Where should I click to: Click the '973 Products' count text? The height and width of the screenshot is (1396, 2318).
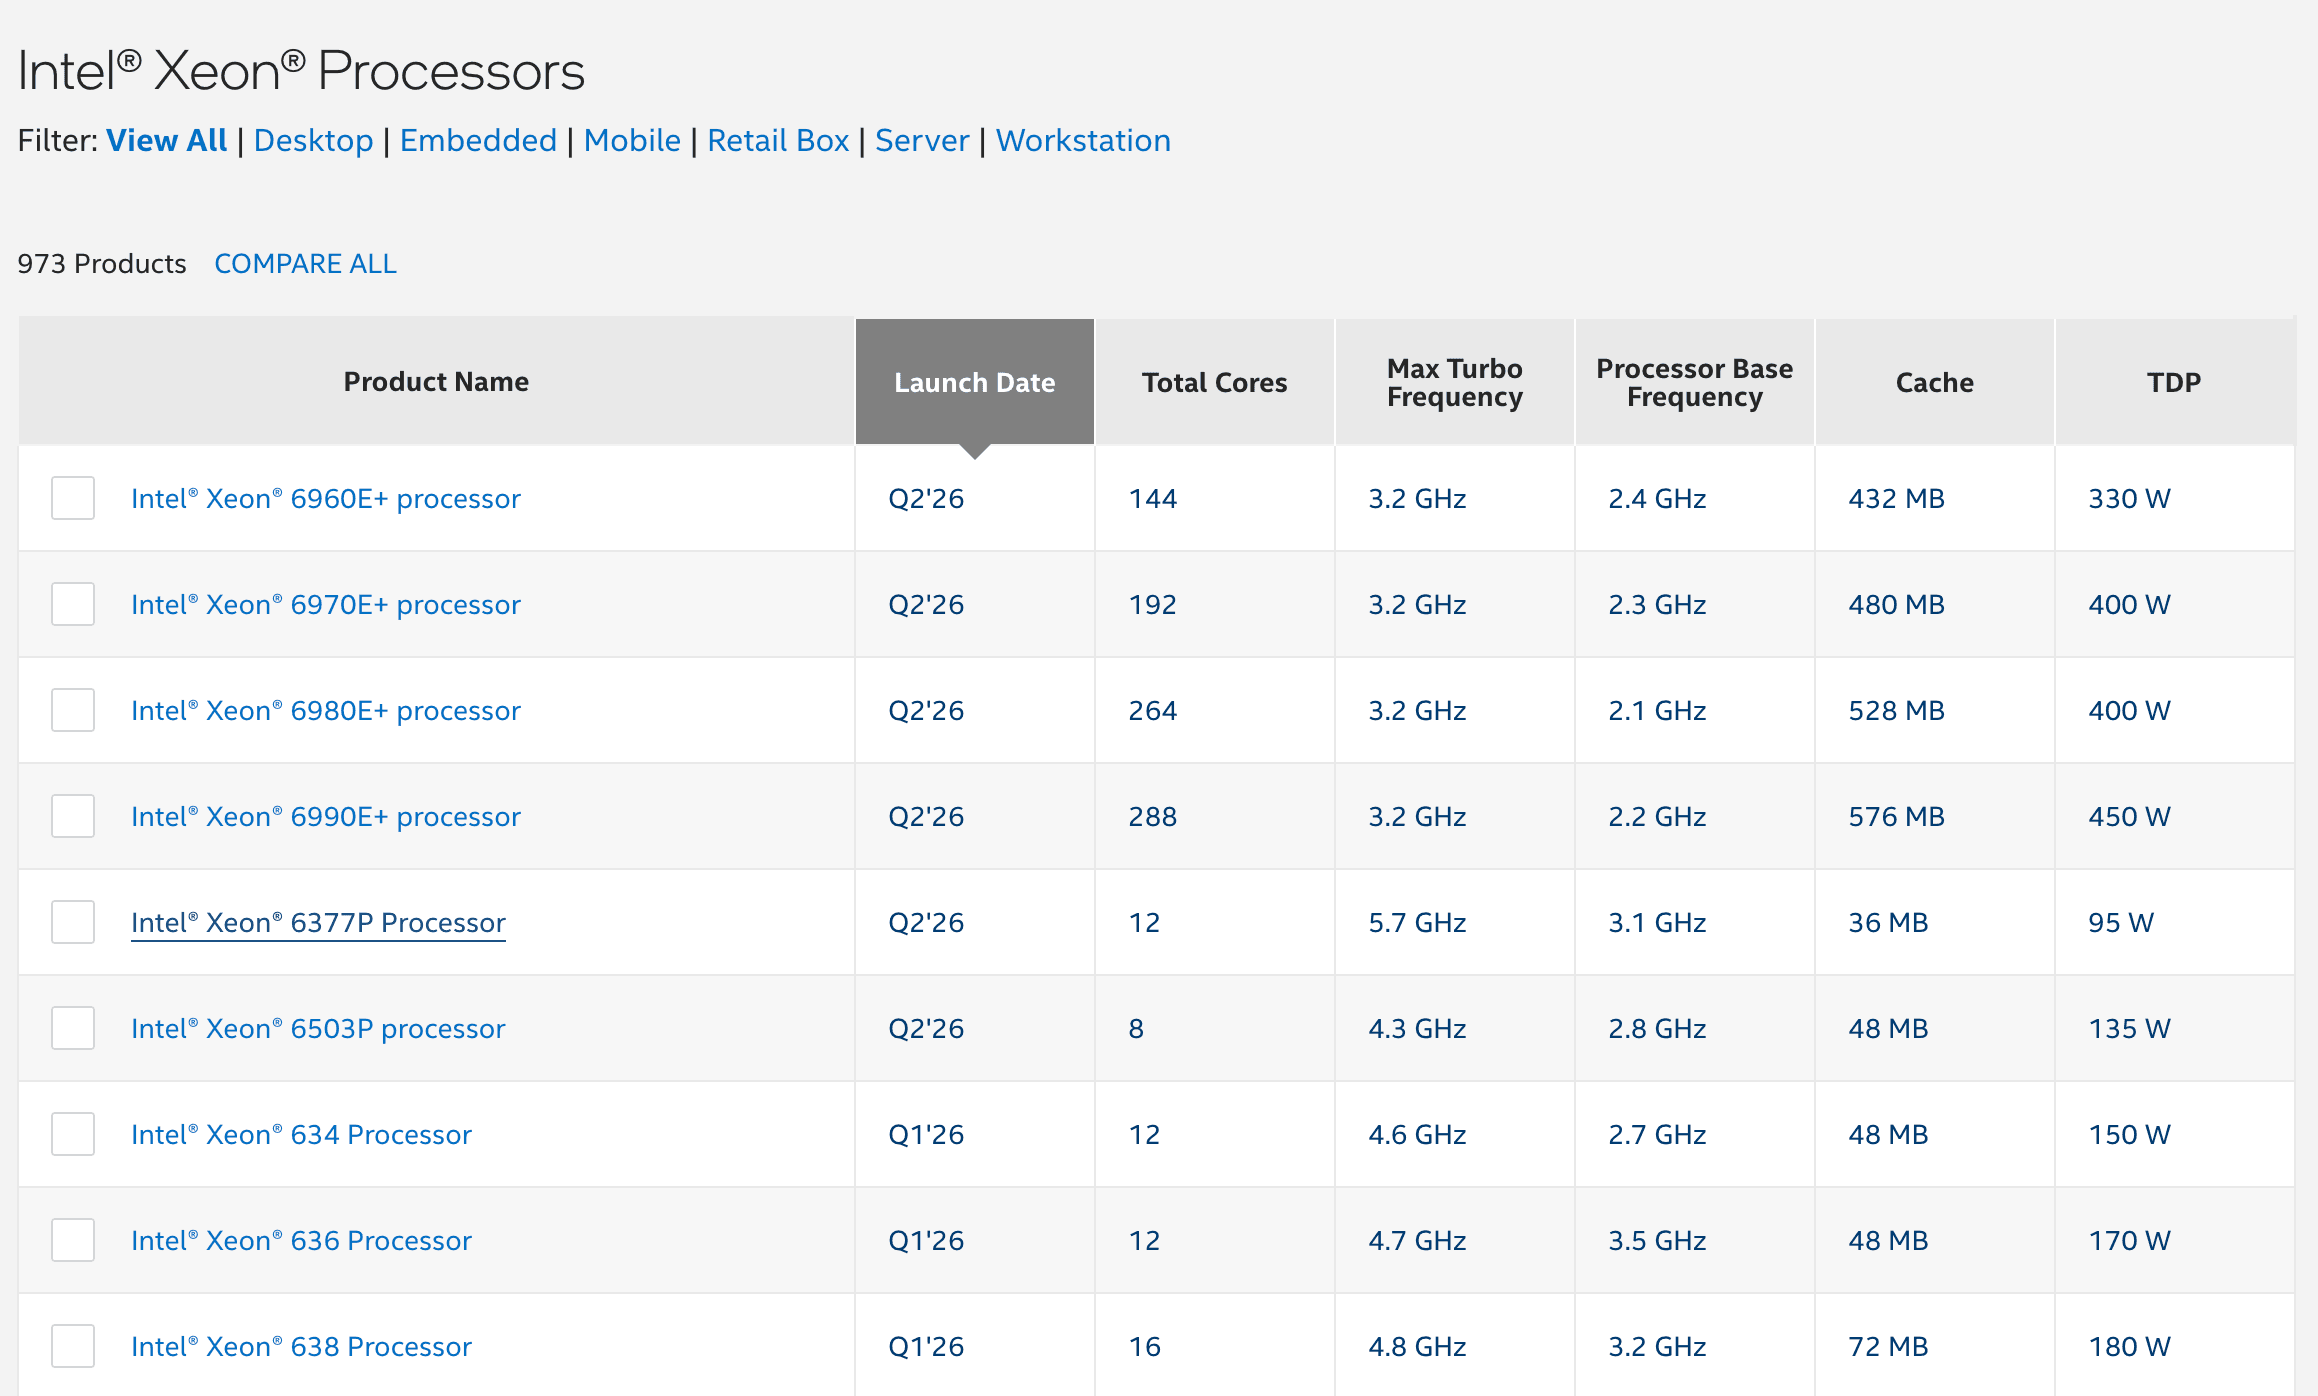(x=102, y=263)
